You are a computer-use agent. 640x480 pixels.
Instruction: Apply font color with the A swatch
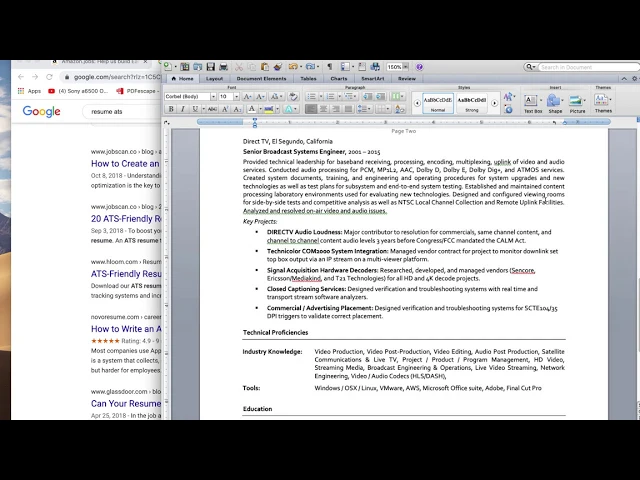coord(252,109)
